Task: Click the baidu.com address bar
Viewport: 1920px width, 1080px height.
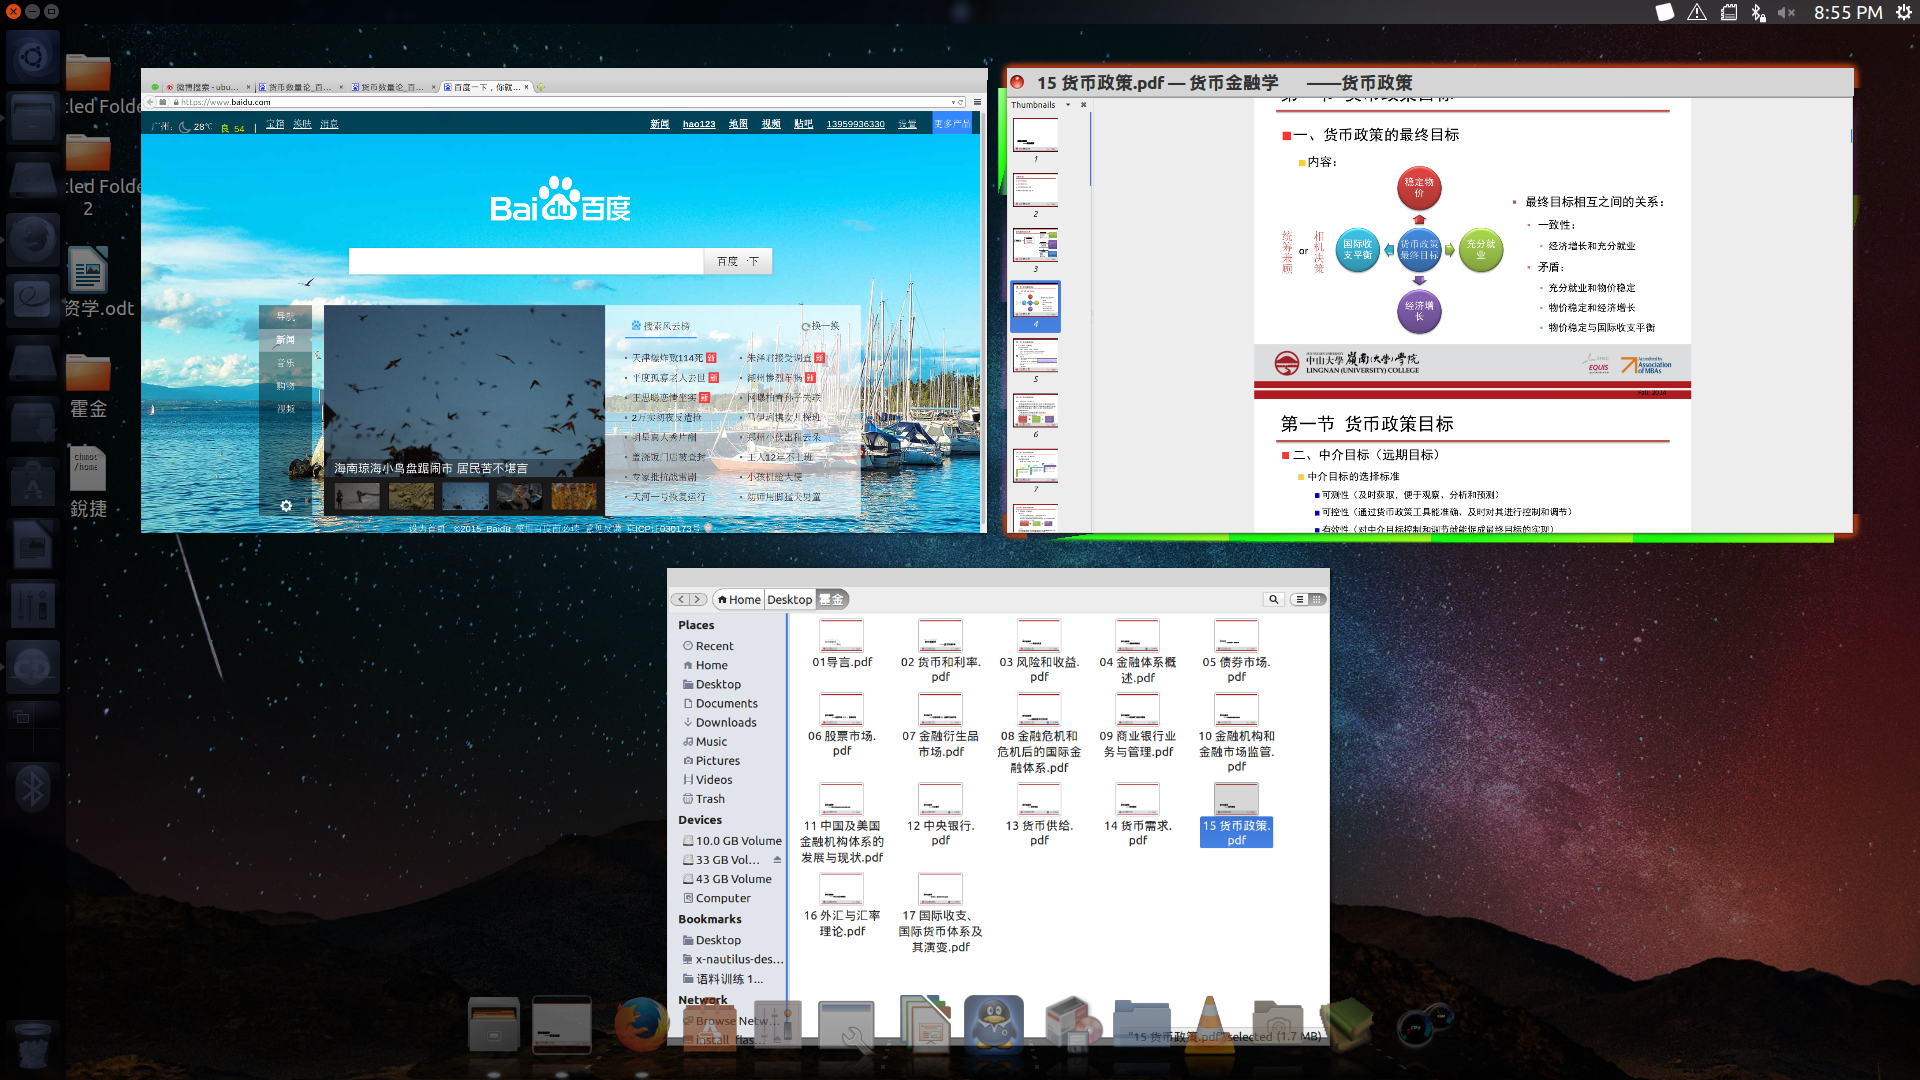Action: [560, 102]
